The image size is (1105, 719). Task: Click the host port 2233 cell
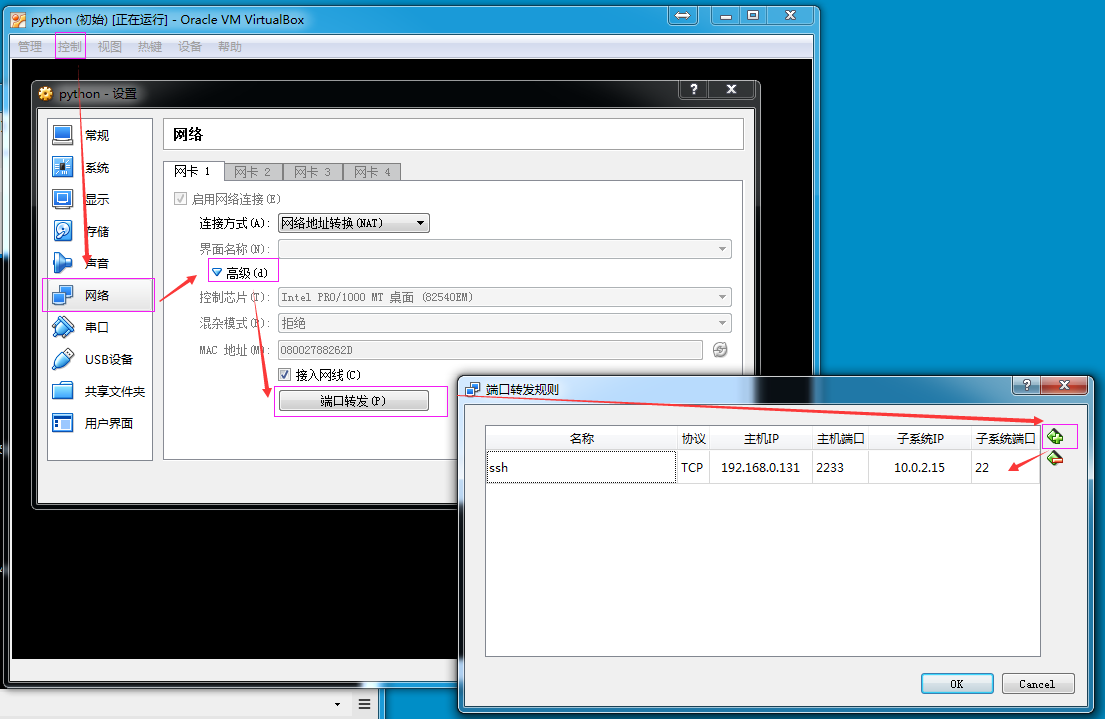[840, 467]
